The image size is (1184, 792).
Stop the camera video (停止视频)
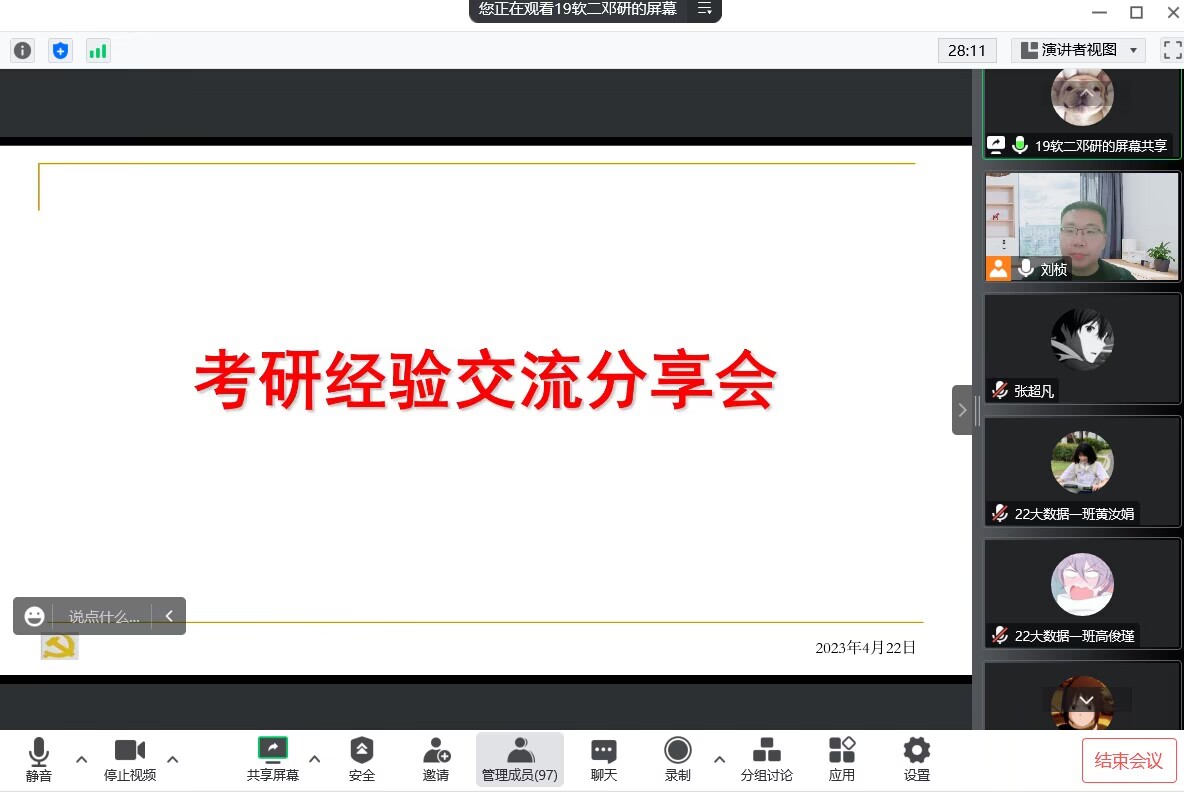point(130,759)
